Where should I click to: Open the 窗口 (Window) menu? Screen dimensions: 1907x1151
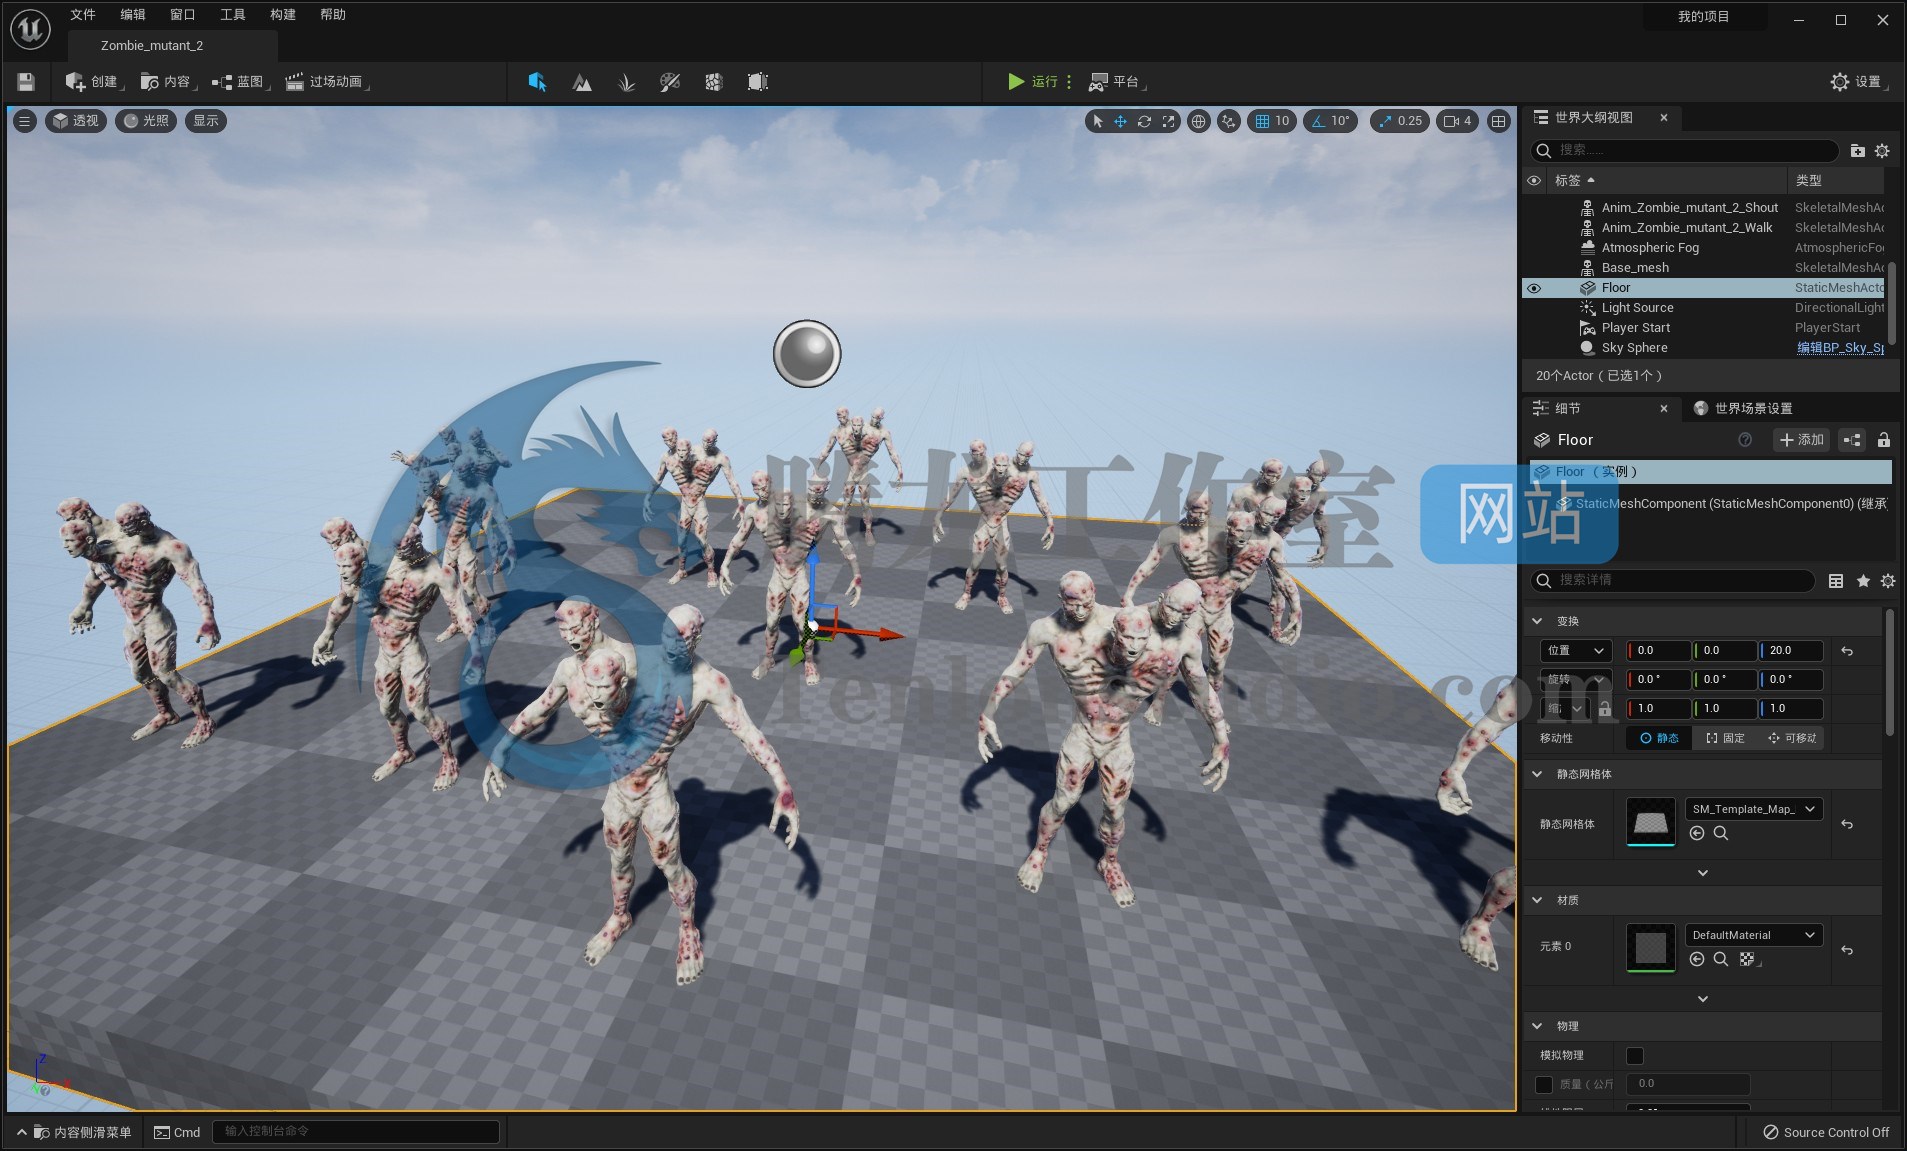(183, 15)
